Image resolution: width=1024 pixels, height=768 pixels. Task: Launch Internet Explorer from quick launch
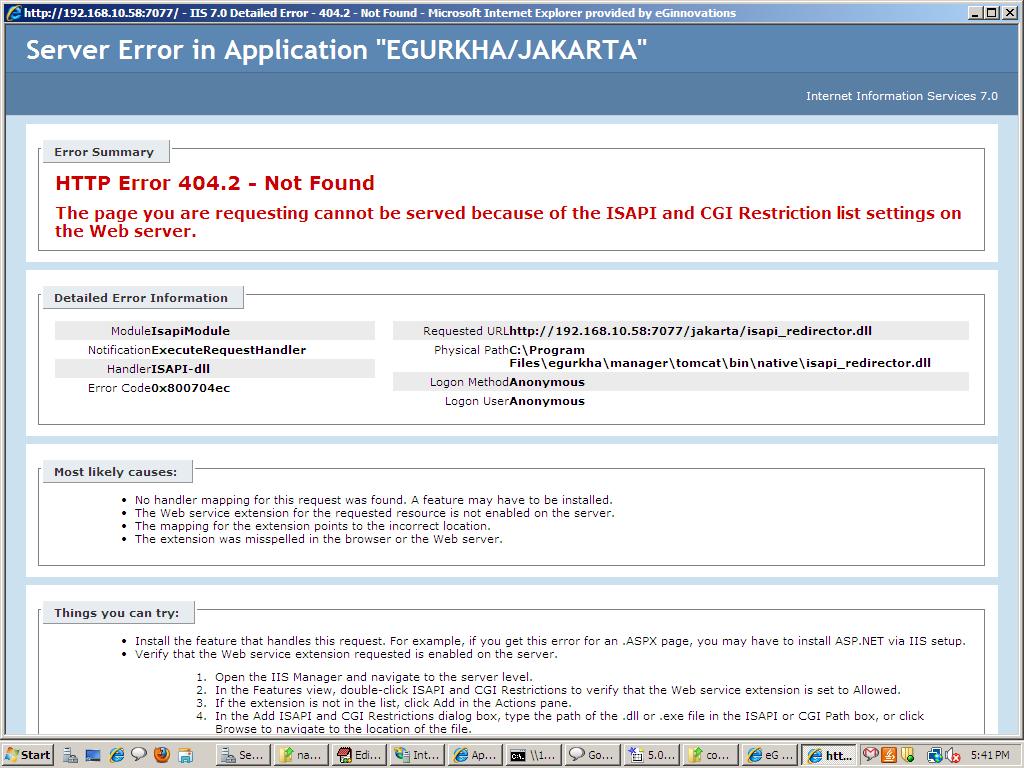(x=117, y=756)
